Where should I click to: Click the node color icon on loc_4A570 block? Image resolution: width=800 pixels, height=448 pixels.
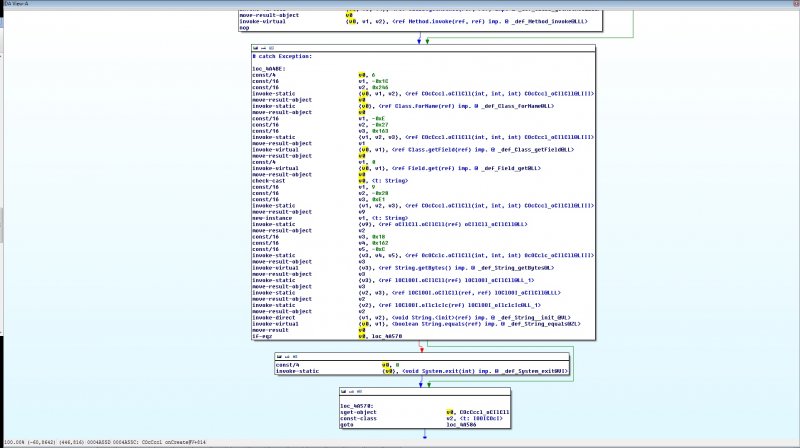(x=344, y=391)
